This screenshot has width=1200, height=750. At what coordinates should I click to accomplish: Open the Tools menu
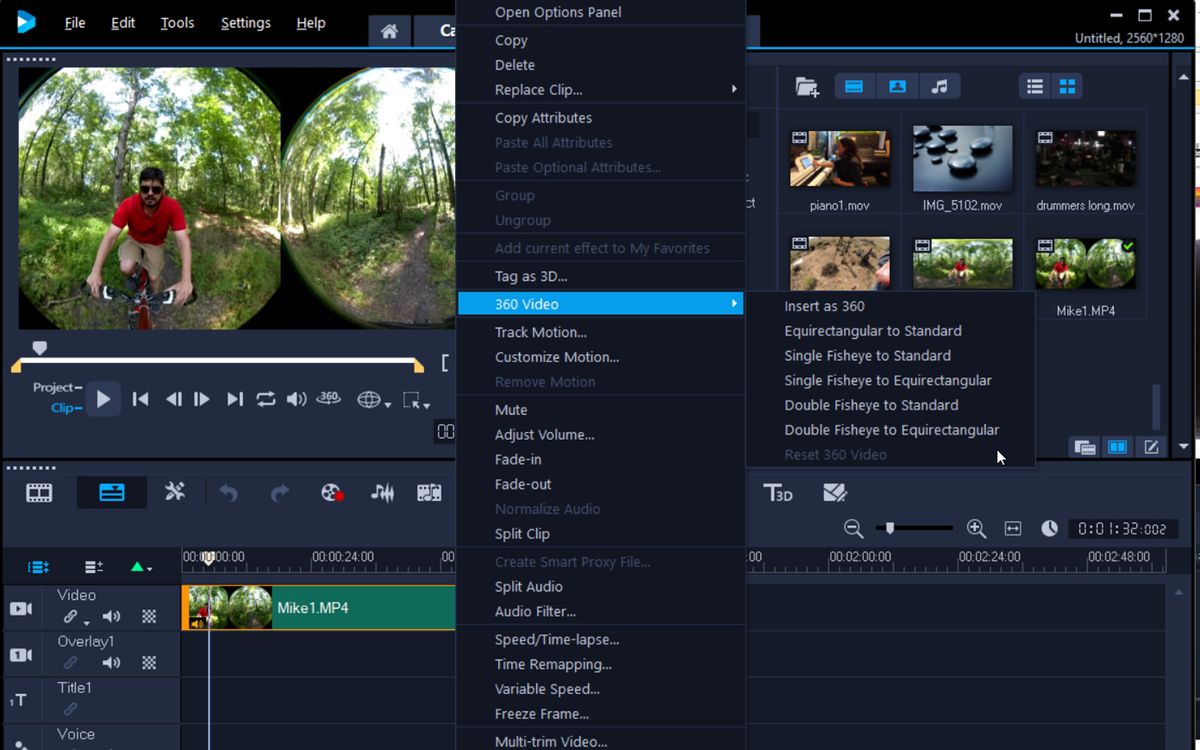coord(177,22)
